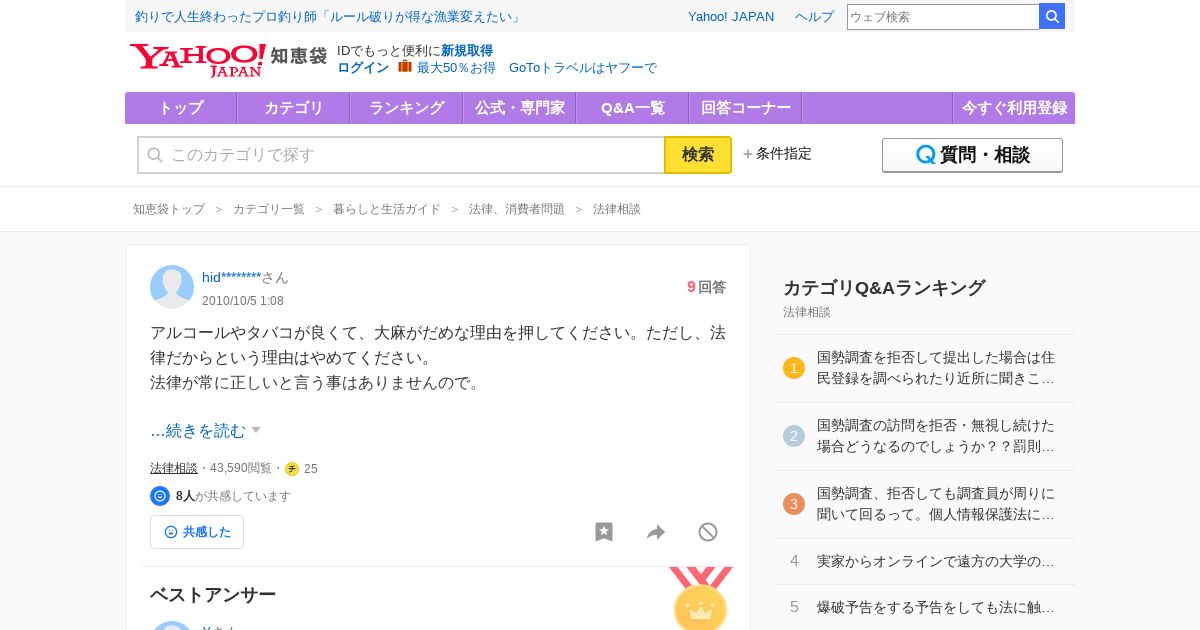The width and height of the screenshot is (1200, 630).
Task: Open ranking question 国勢調査の訪問を拒否・無視し続けた
Action: [936, 436]
